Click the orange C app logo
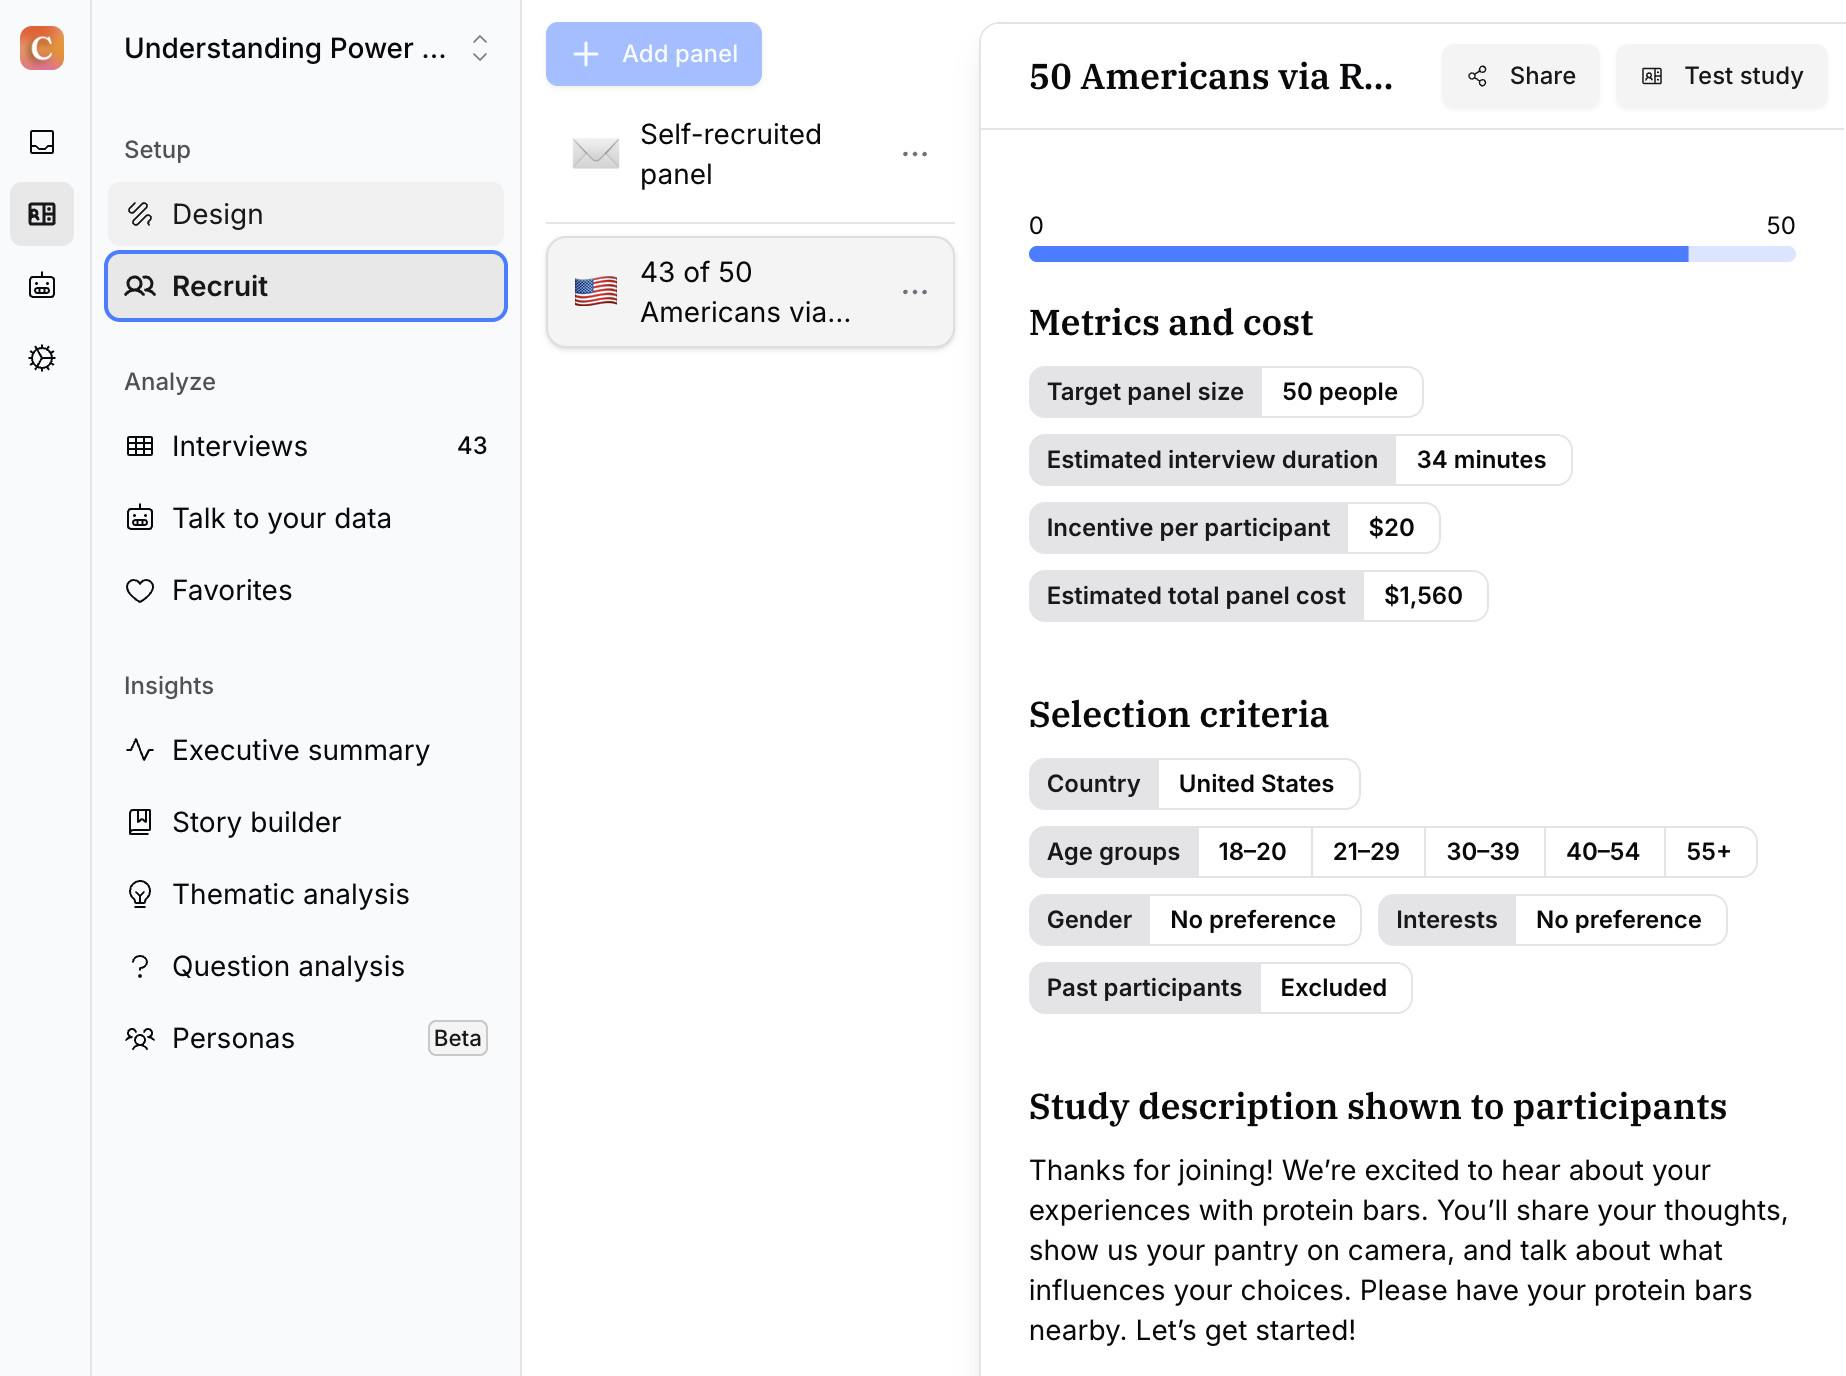The width and height of the screenshot is (1846, 1376). click(x=42, y=48)
